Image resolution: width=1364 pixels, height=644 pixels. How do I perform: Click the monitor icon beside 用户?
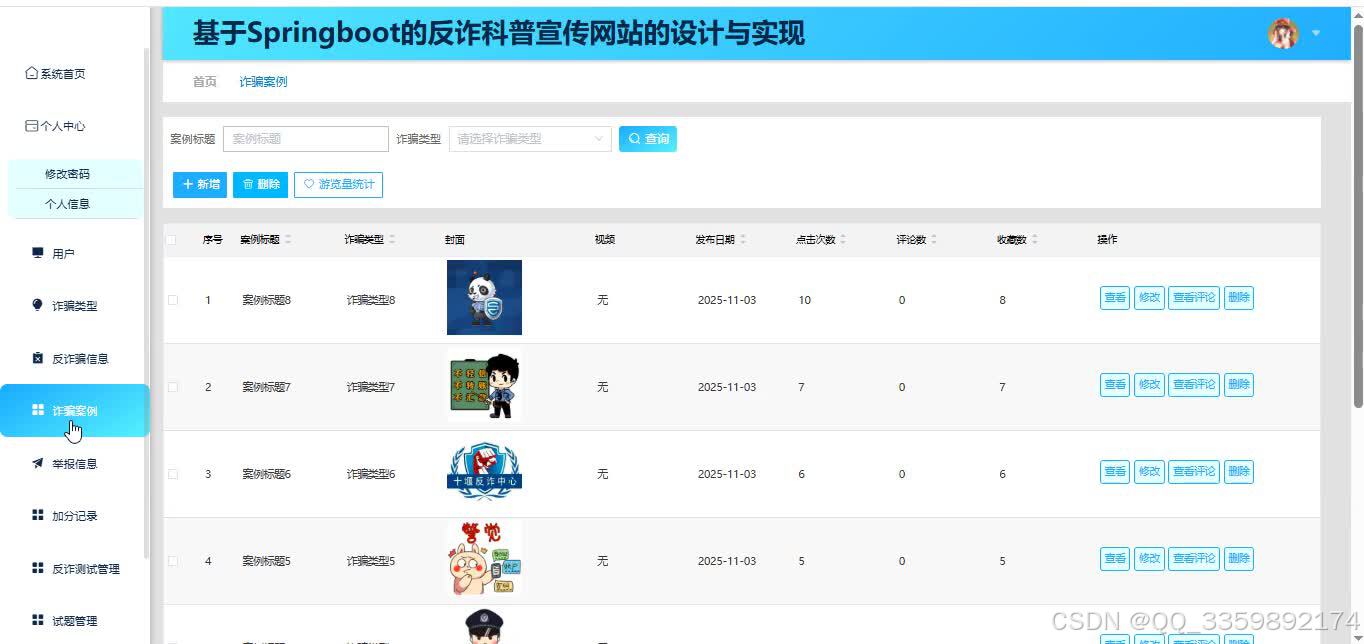click(x=38, y=253)
